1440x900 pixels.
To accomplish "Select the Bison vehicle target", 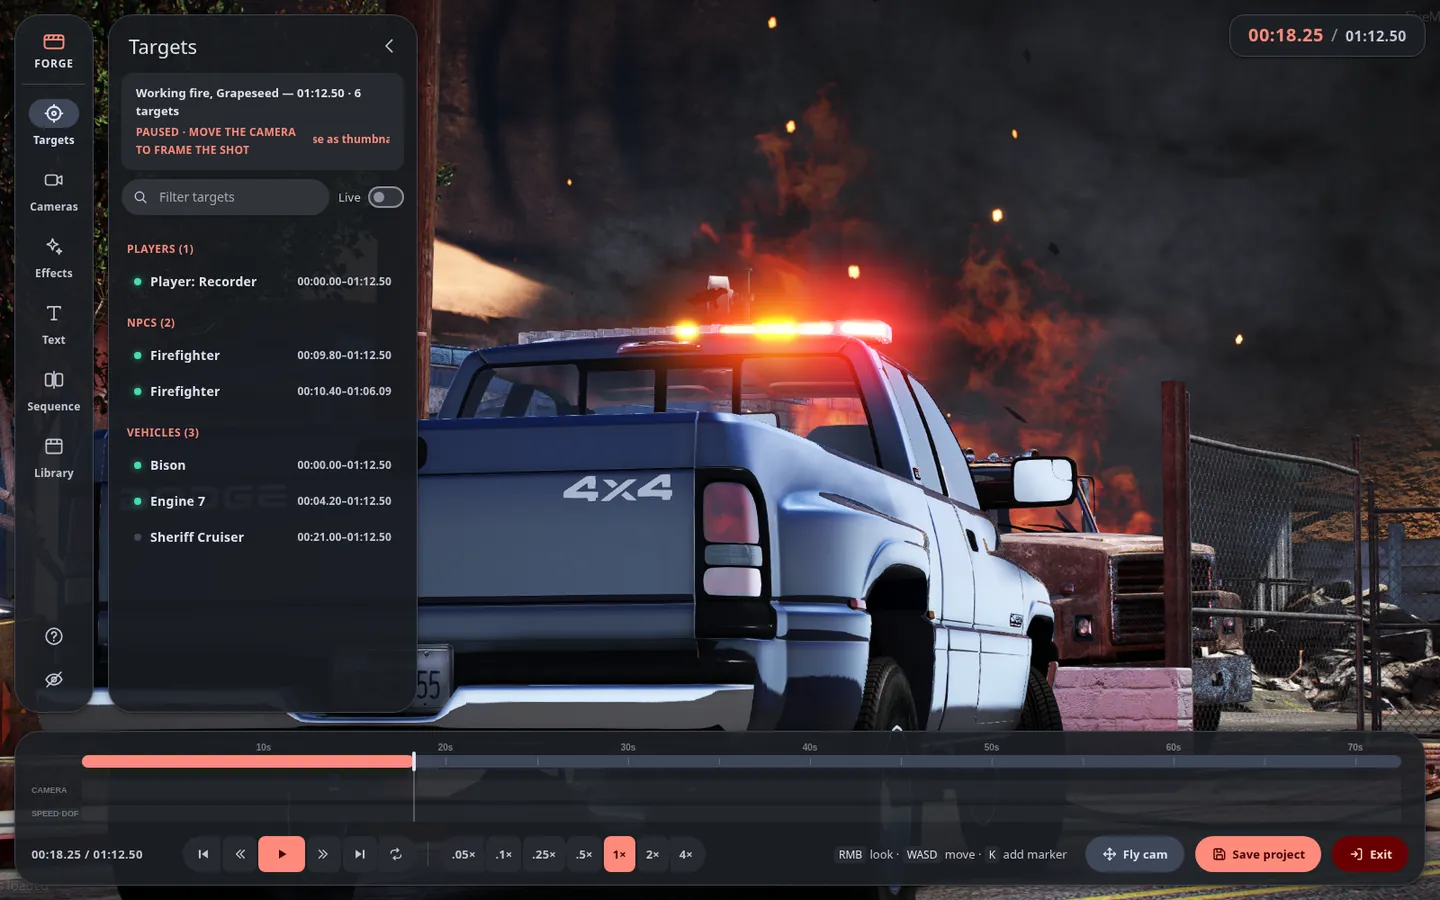I will tap(263, 465).
